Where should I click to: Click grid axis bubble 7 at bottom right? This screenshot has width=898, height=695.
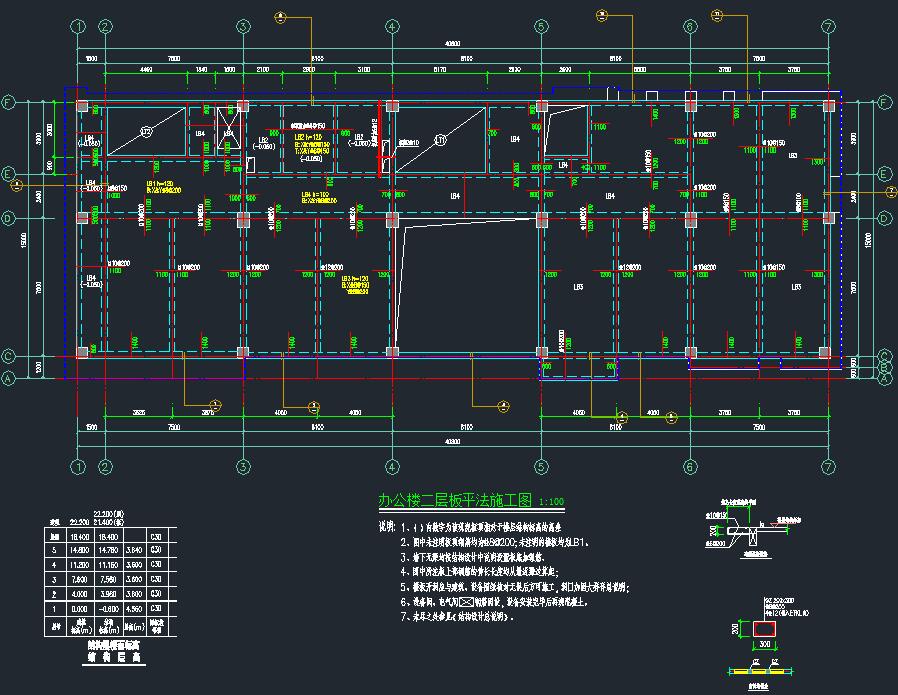[x=828, y=466]
